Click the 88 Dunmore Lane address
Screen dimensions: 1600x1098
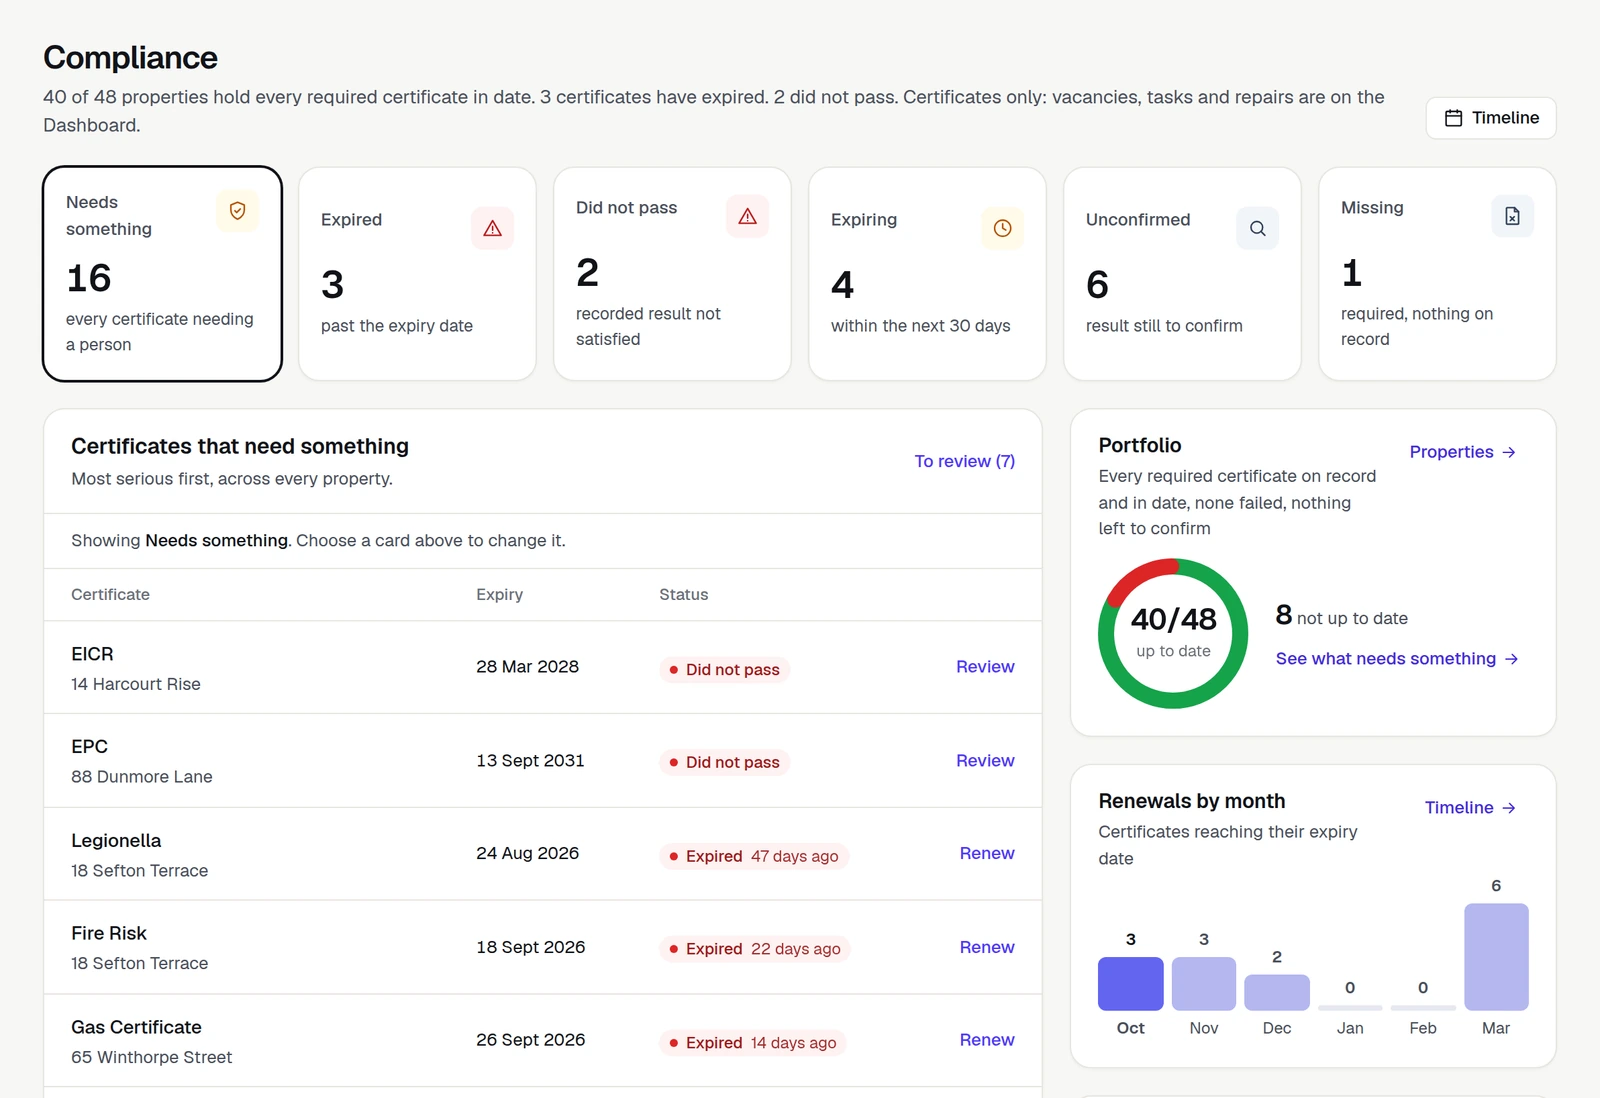point(142,777)
